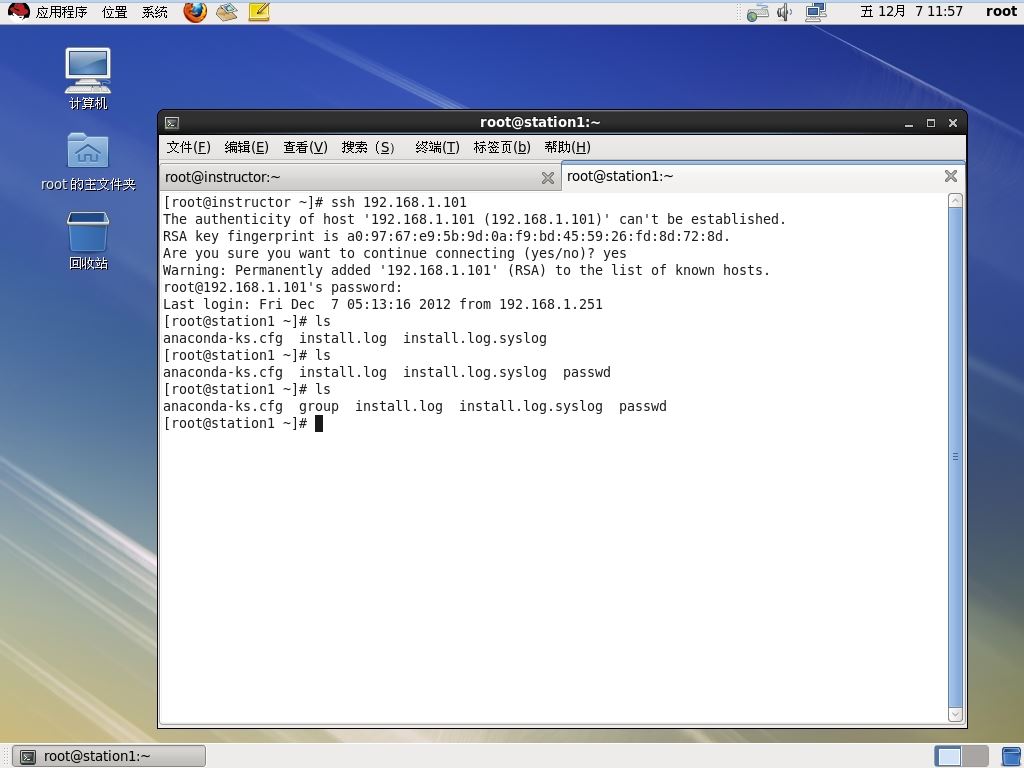Click the terminal vertical scrollbar thumb
The height and width of the screenshot is (768, 1024).
point(955,457)
